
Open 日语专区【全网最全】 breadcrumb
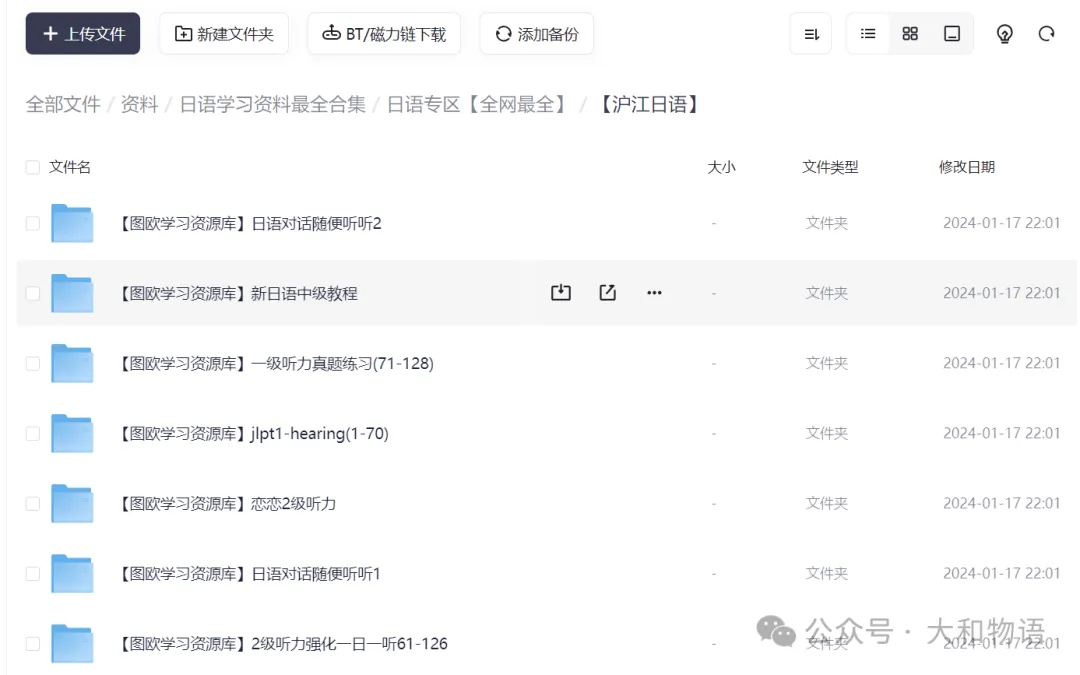pos(479,104)
